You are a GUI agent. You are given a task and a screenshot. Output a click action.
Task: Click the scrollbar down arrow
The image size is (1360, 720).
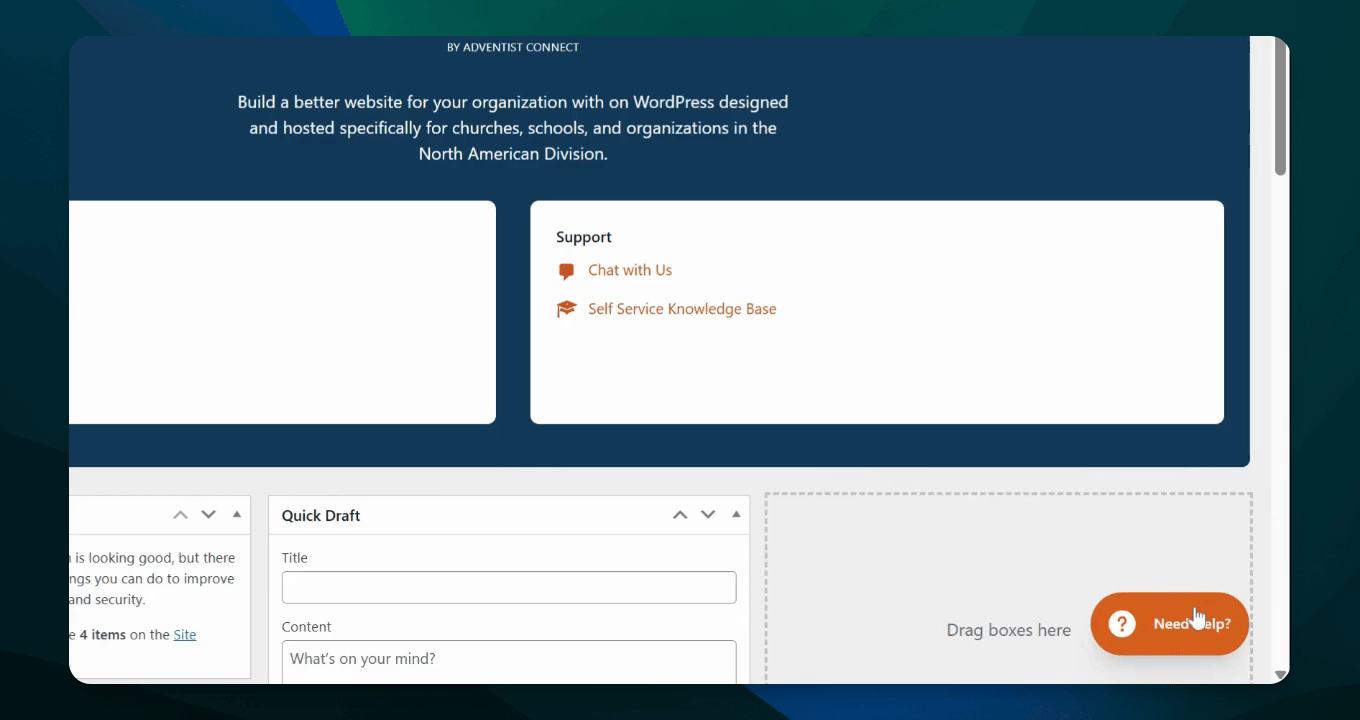pyautogui.click(x=1280, y=675)
